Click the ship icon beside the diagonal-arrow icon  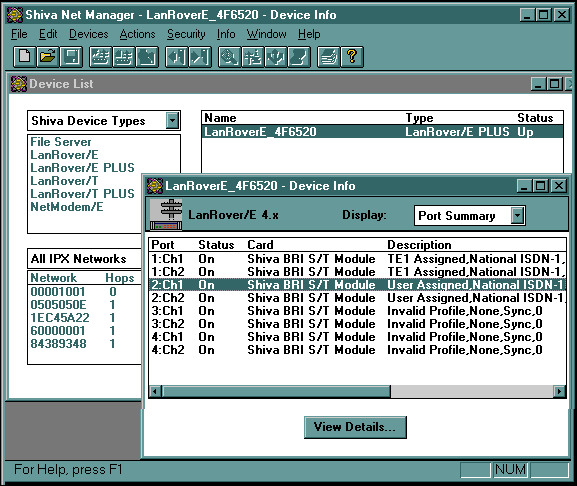pos(124,57)
